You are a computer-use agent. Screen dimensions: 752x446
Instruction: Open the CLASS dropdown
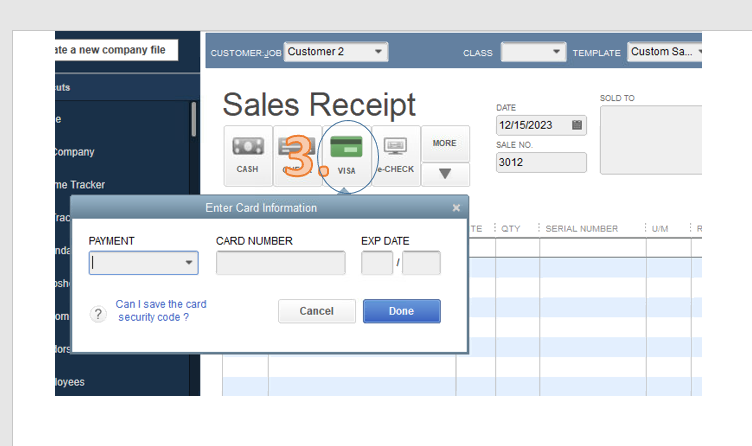[x=533, y=52]
